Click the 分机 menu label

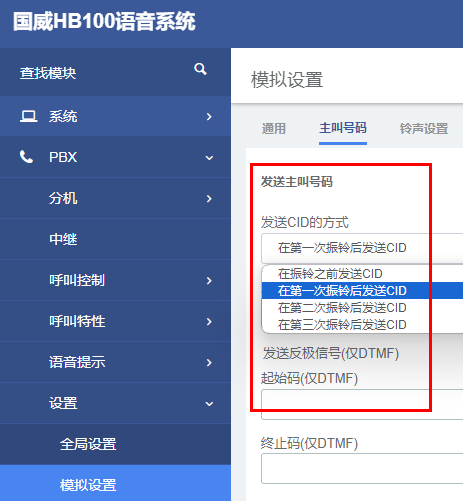pos(63,198)
